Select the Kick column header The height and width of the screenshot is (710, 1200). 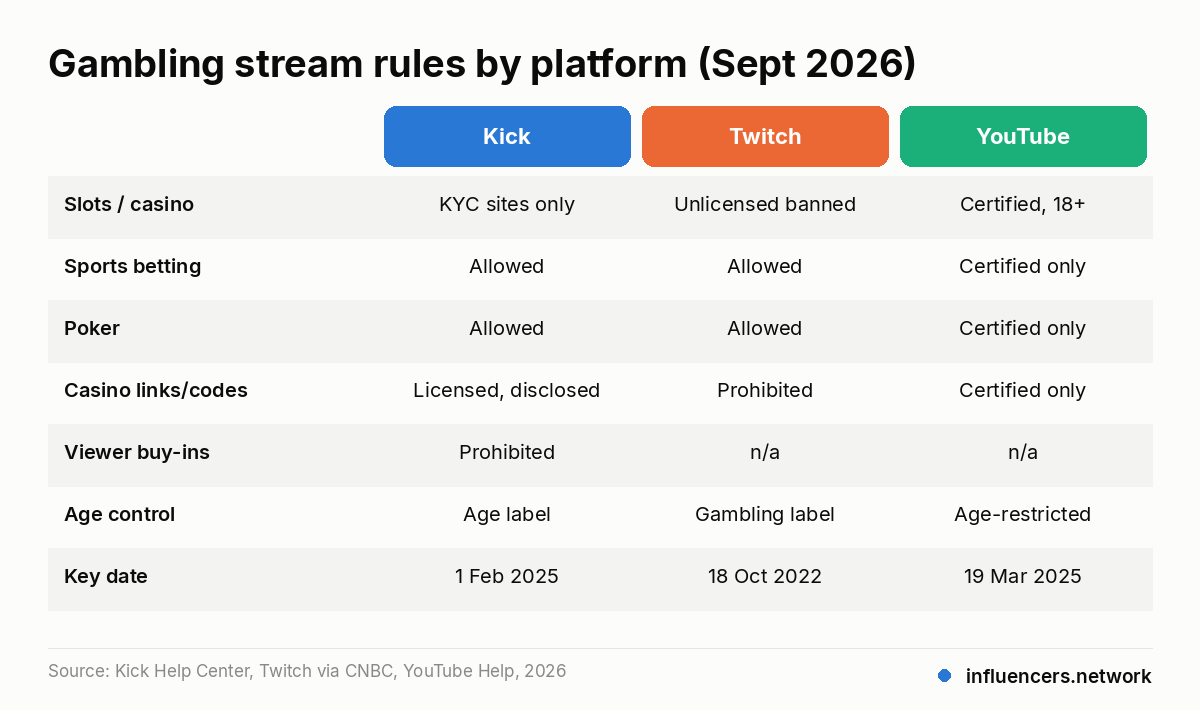pyautogui.click(x=507, y=136)
